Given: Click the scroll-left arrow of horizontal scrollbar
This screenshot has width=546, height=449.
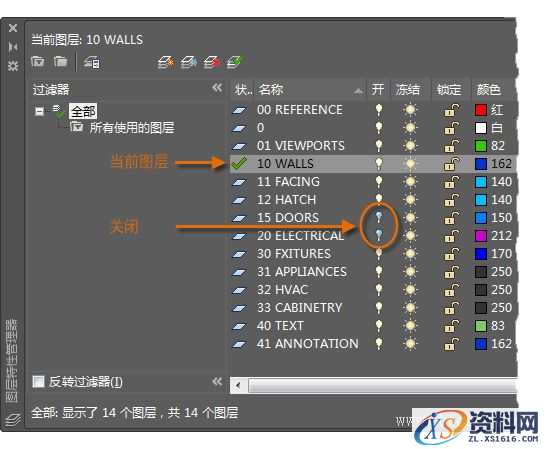Looking at the screenshot, I should [239, 386].
